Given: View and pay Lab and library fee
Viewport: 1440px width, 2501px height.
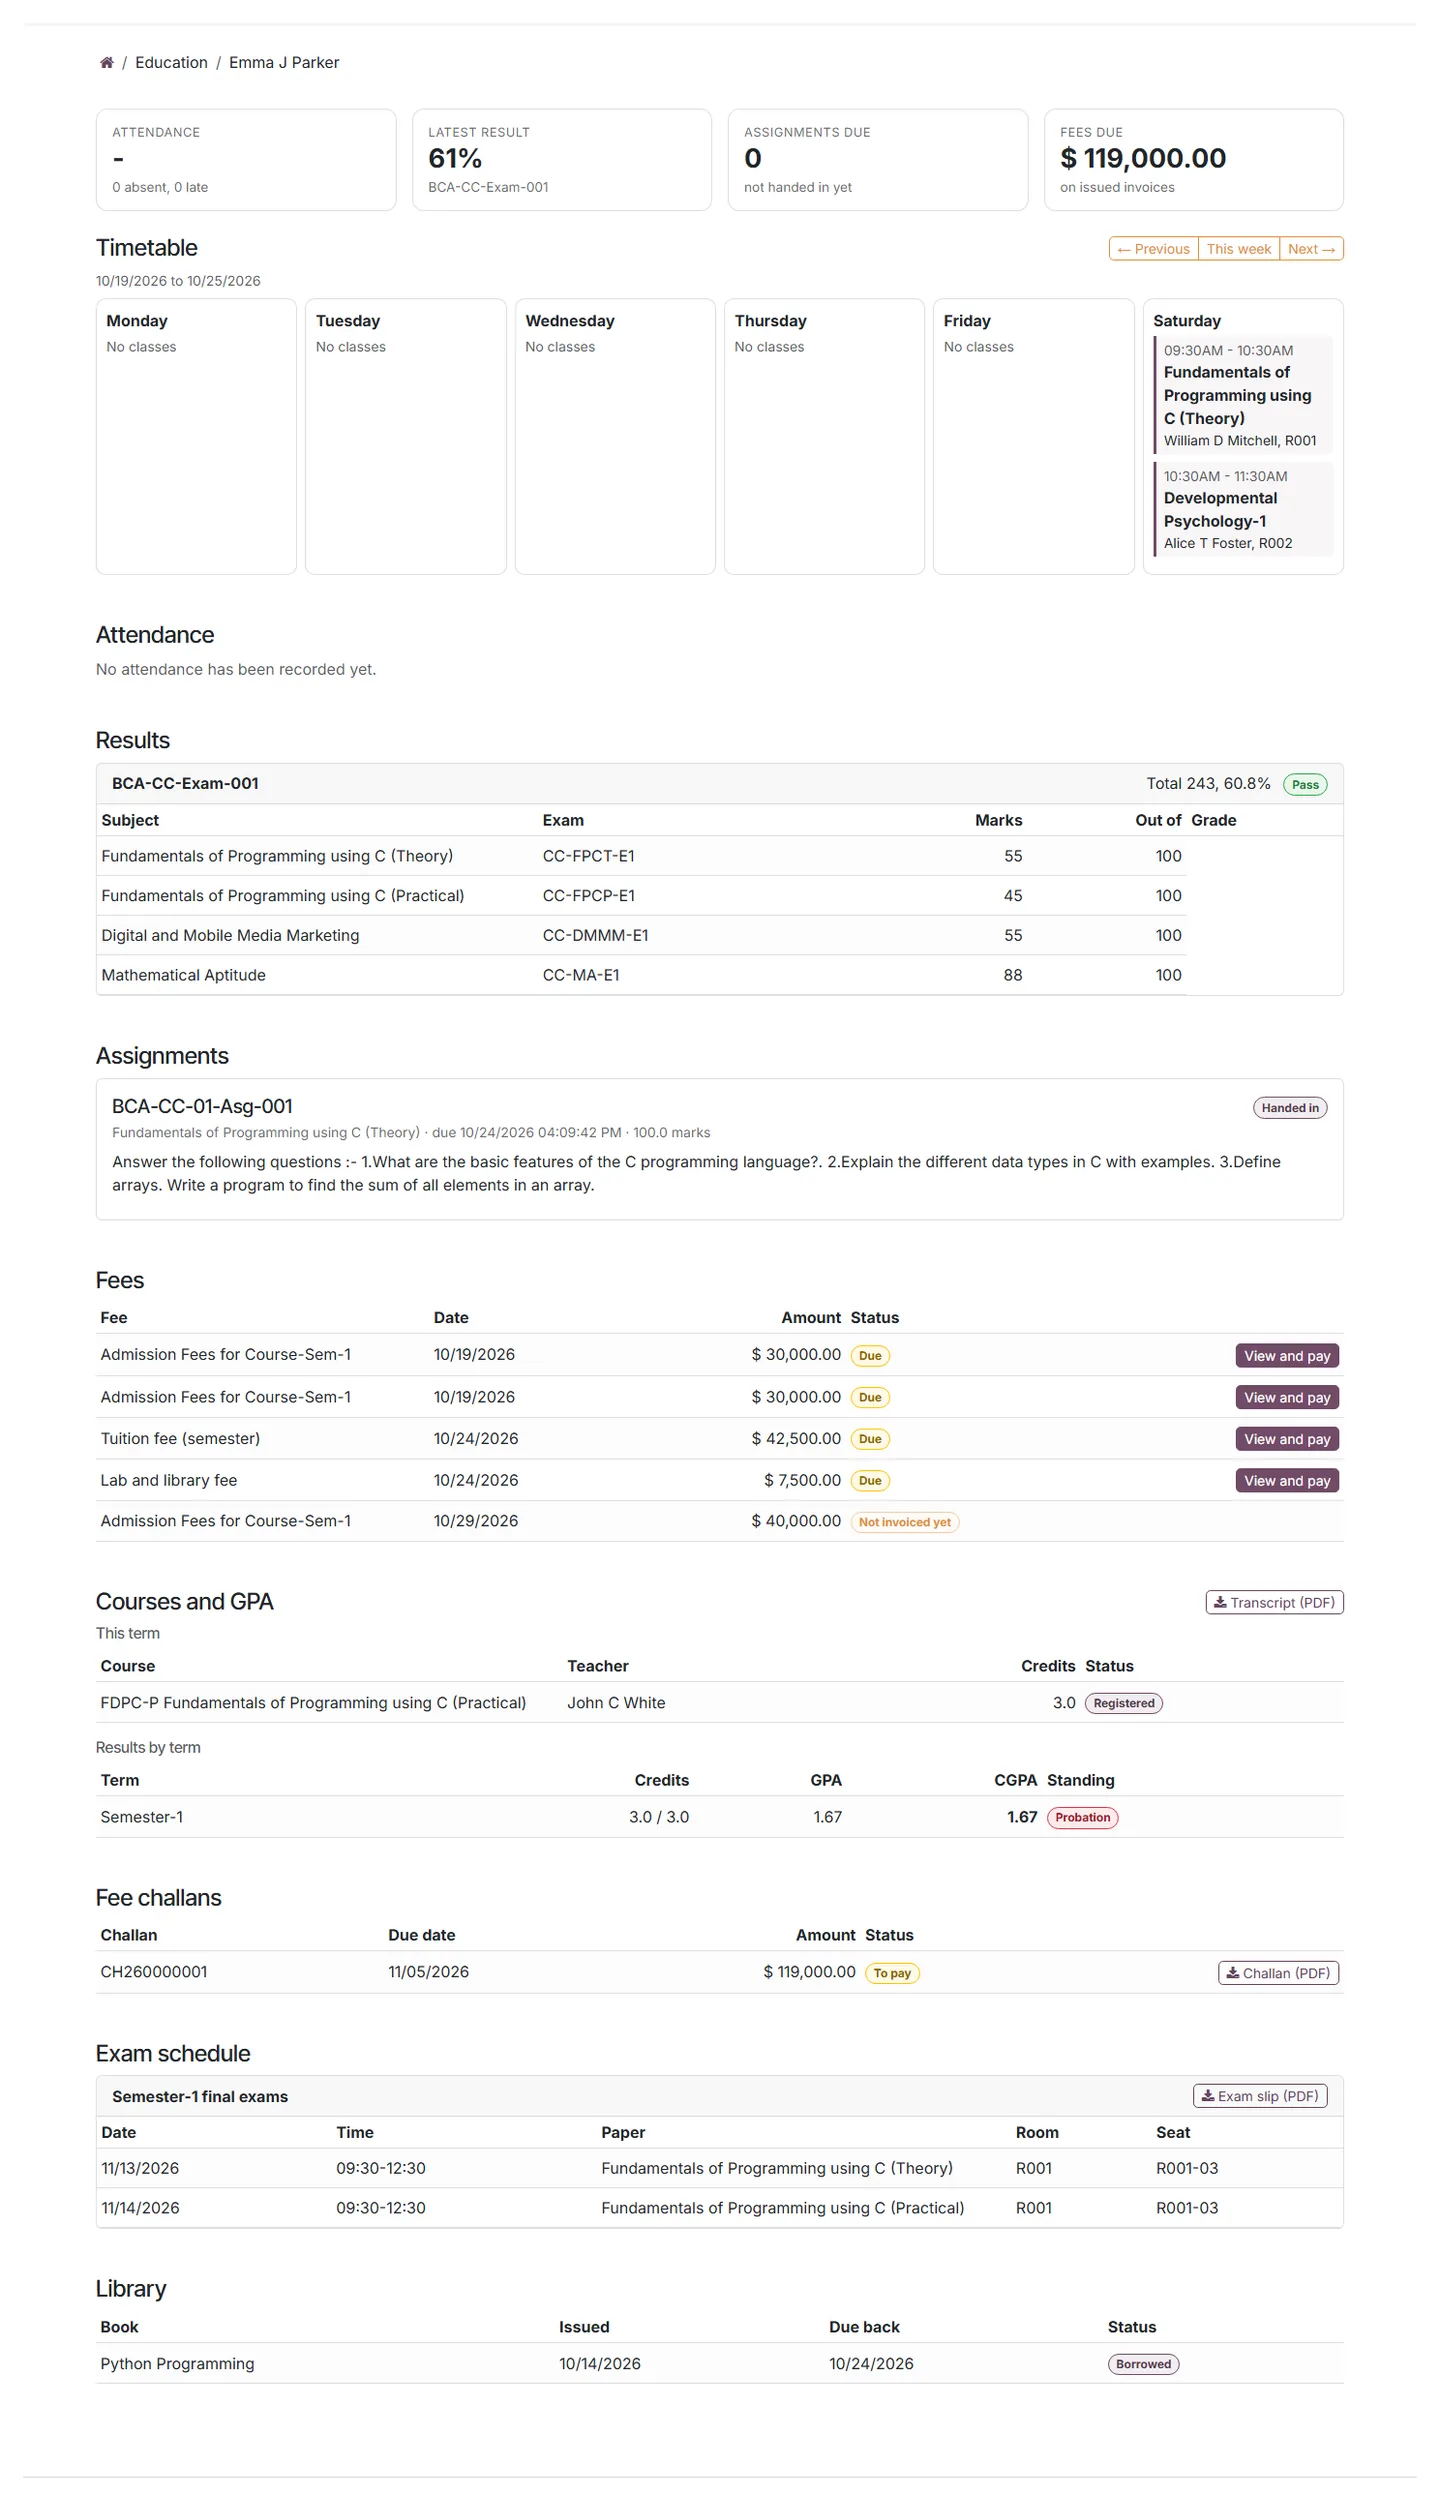Looking at the screenshot, I should (1287, 1481).
